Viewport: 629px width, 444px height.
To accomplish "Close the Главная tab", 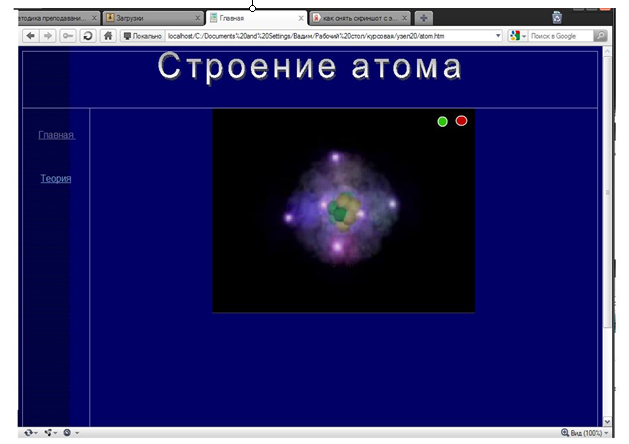I will 301,18.
